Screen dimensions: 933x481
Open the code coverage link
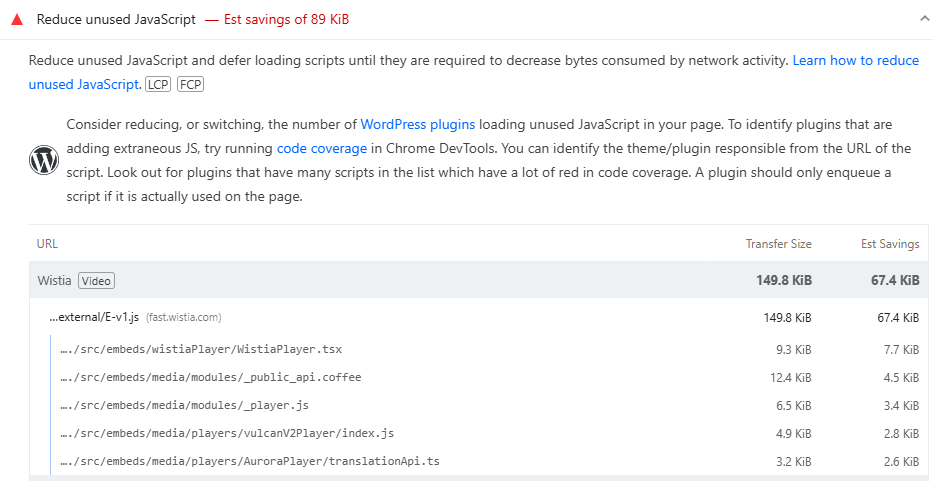[x=322, y=148]
